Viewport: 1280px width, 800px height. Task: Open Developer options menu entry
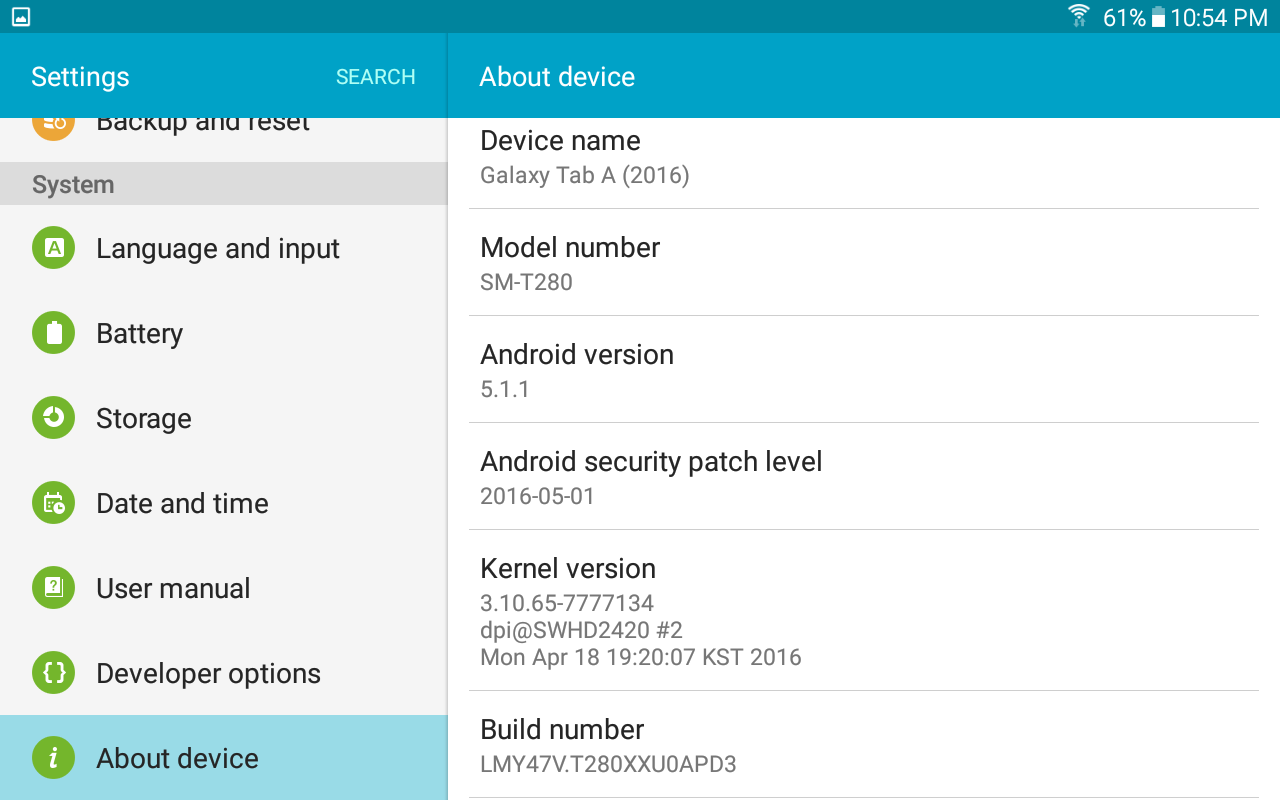(223, 673)
